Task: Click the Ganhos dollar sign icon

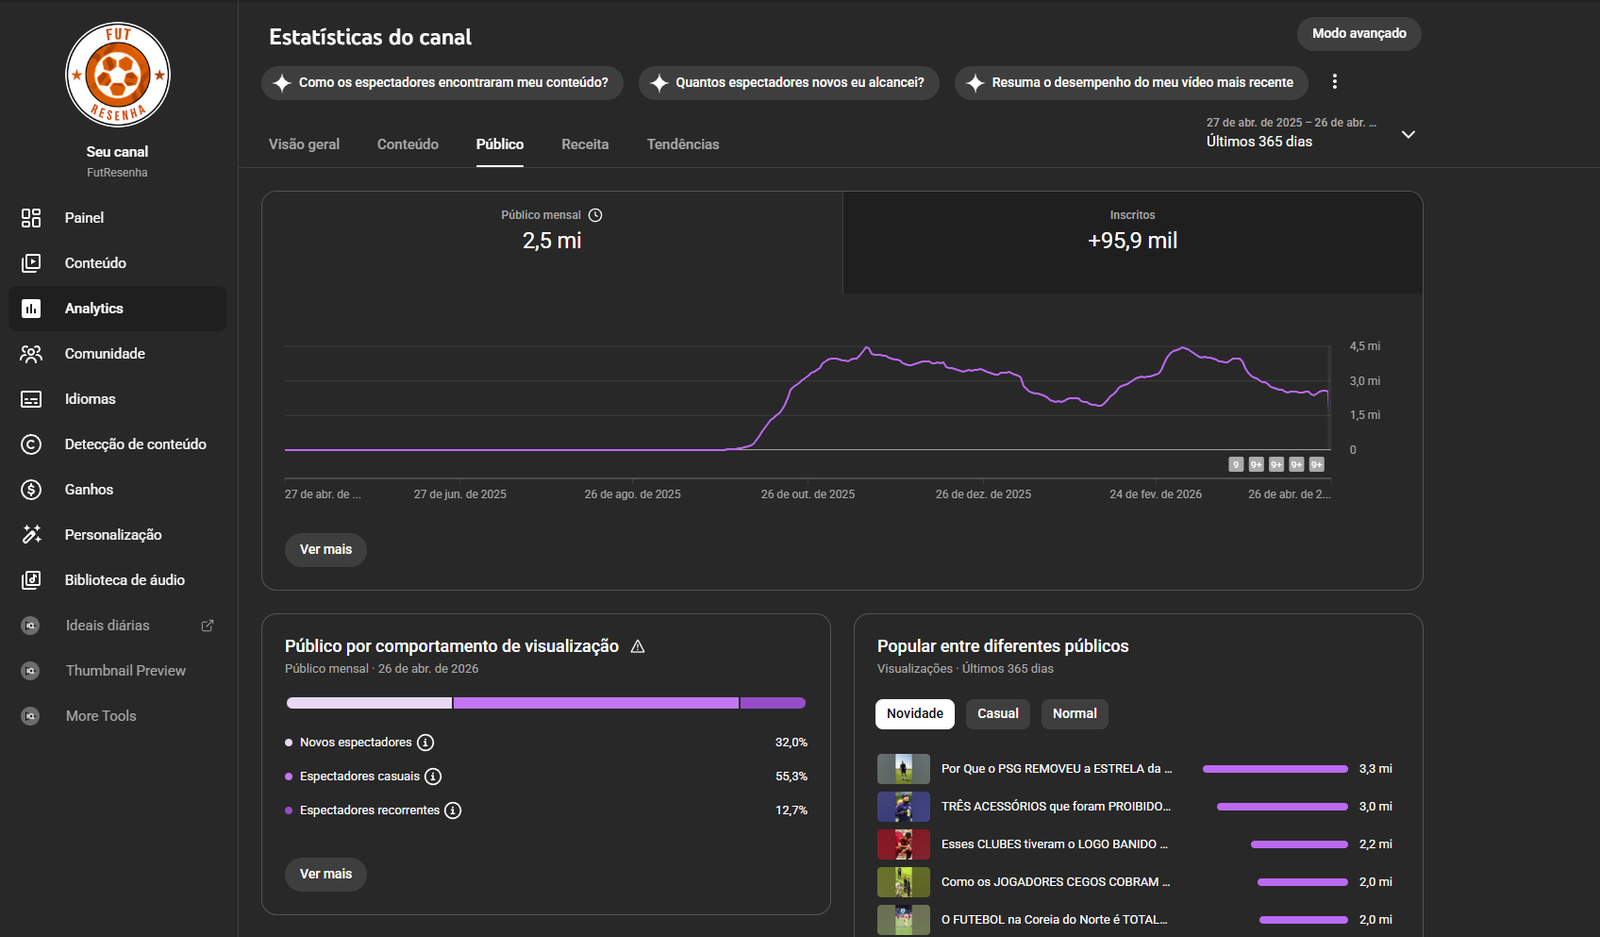Action: 31,490
